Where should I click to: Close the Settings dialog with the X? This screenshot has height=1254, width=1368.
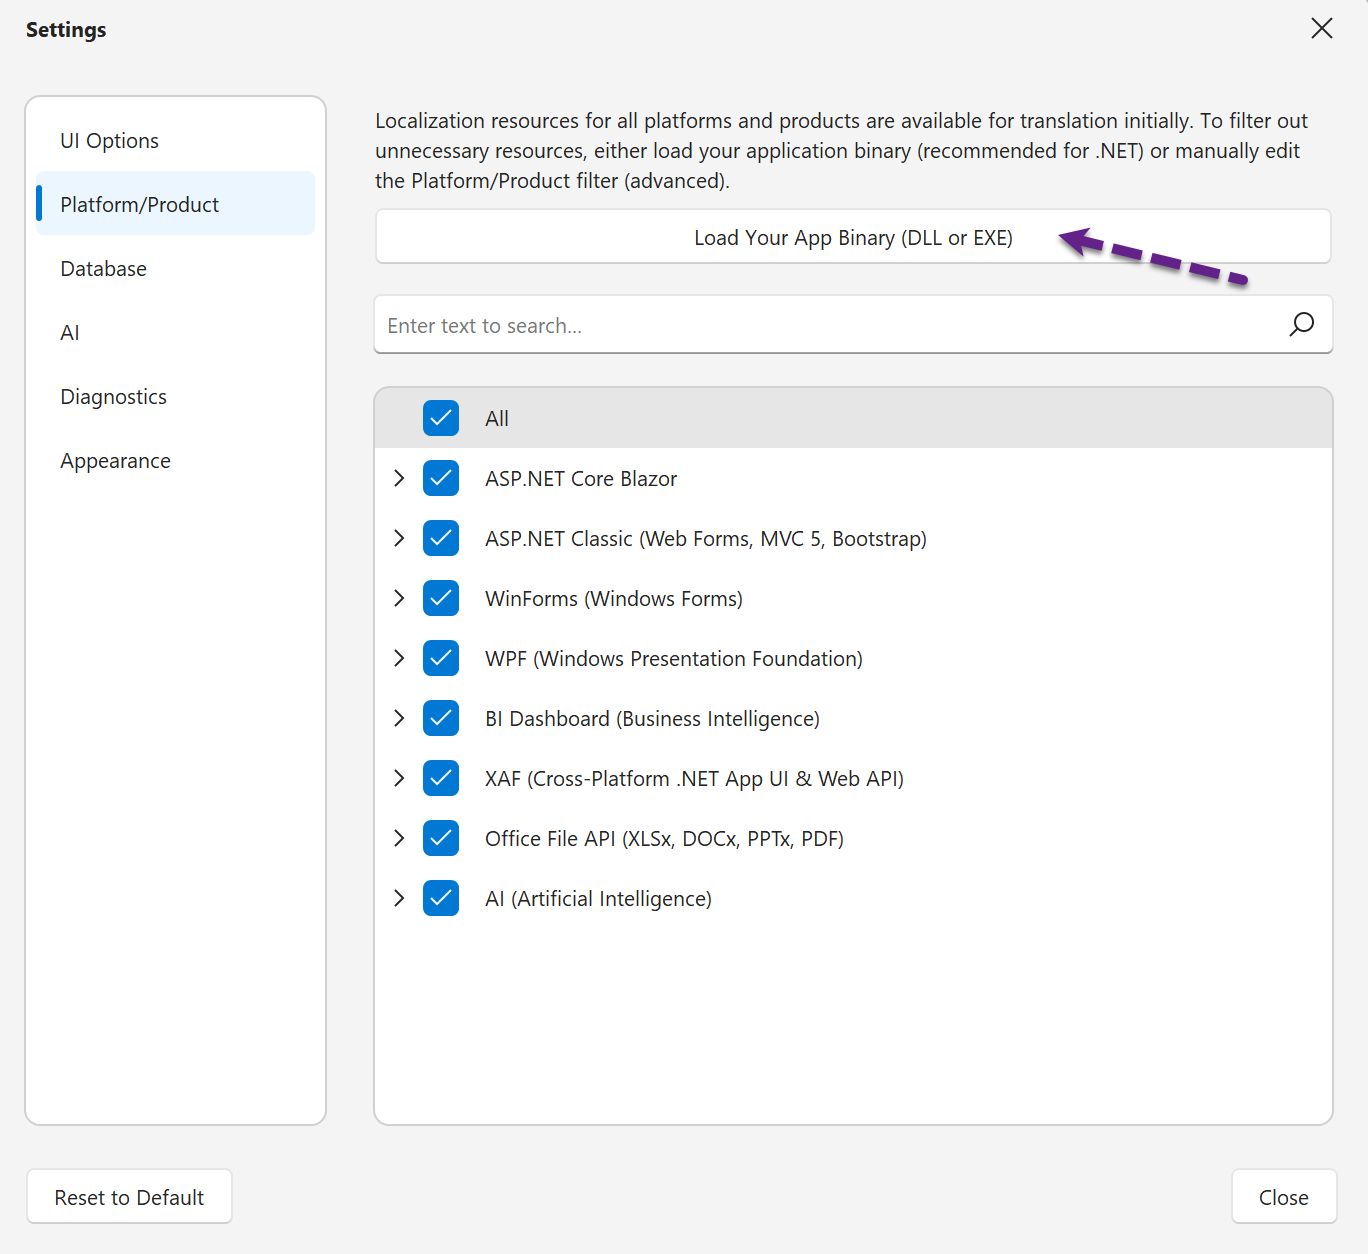1322,28
